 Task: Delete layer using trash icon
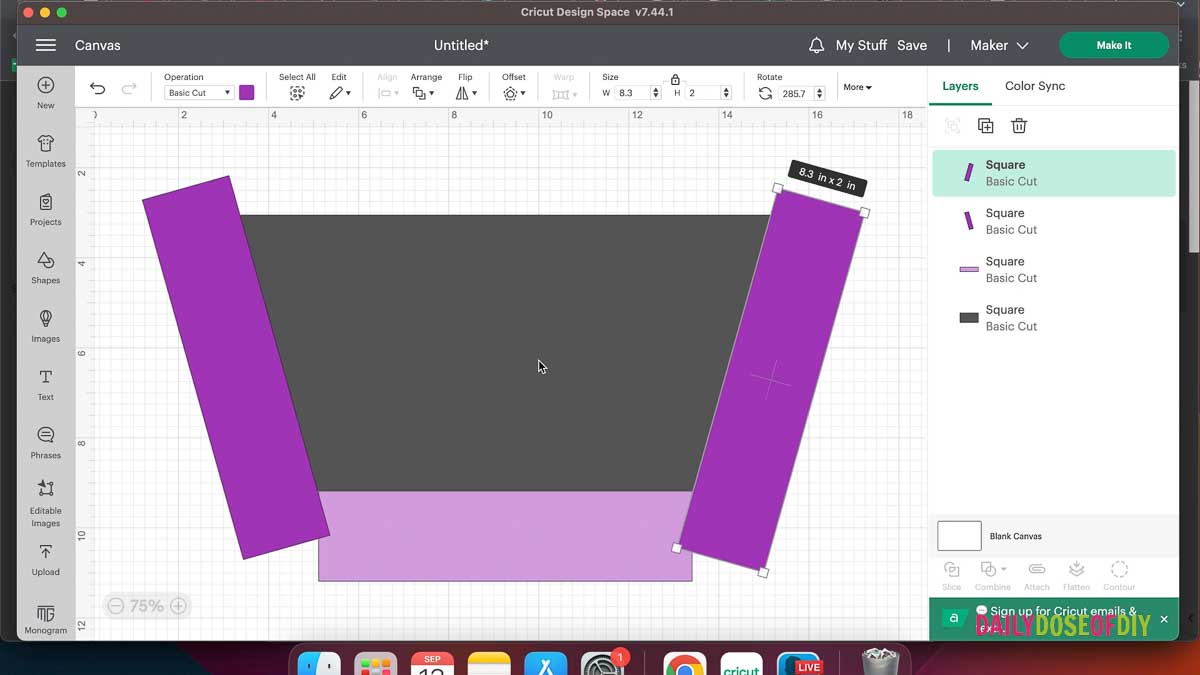tap(1018, 126)
